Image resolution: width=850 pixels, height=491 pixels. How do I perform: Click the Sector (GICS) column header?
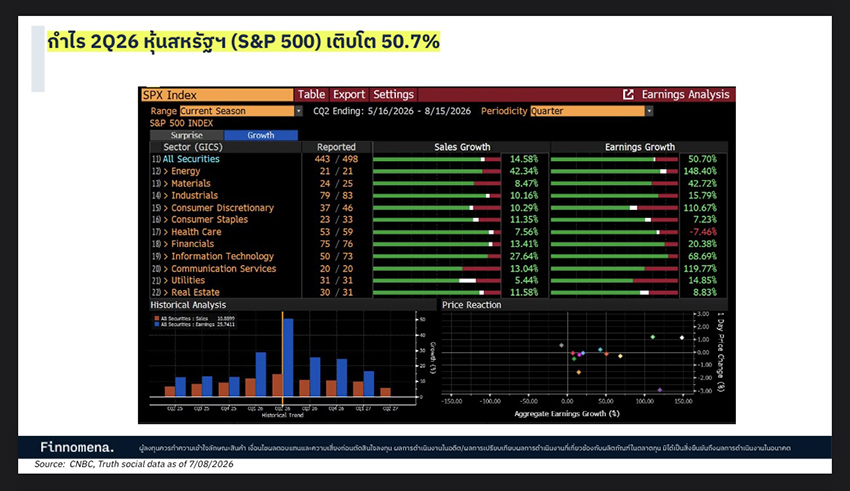tap(193, 147)
